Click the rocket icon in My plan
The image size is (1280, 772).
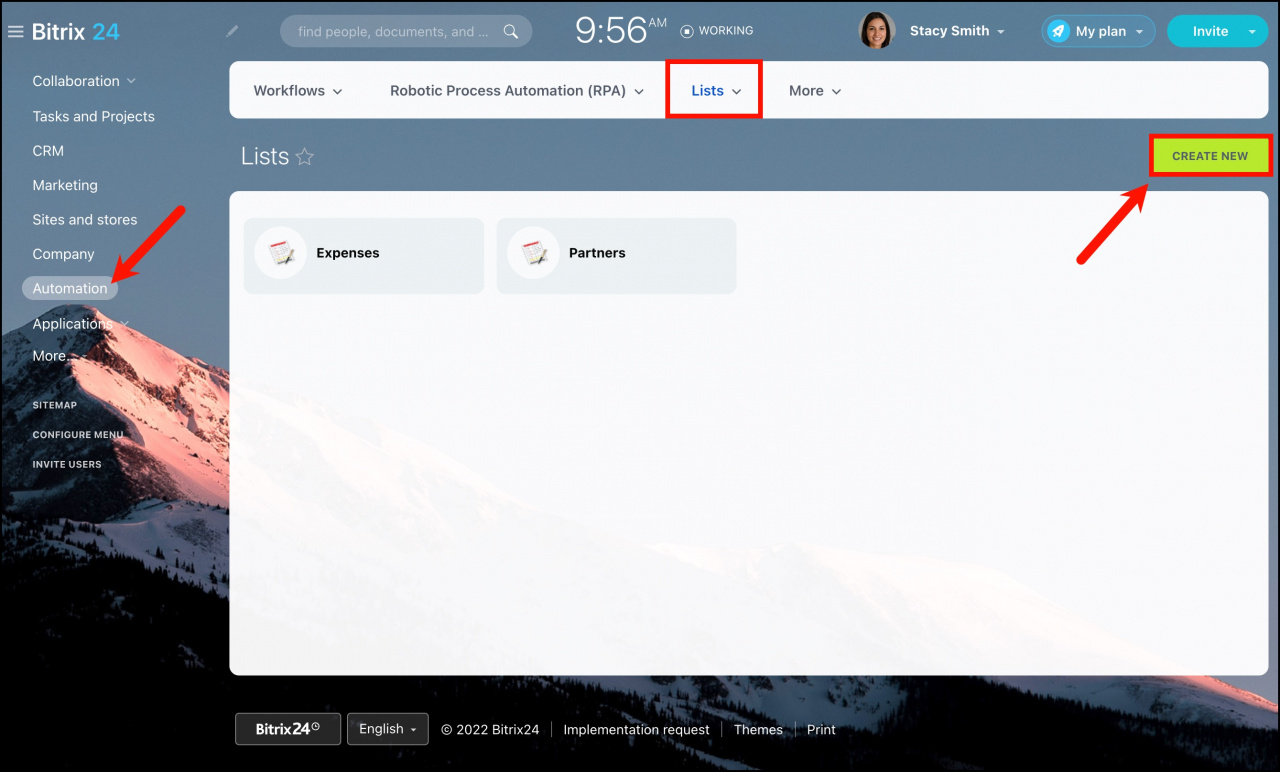pos(1058,31)
